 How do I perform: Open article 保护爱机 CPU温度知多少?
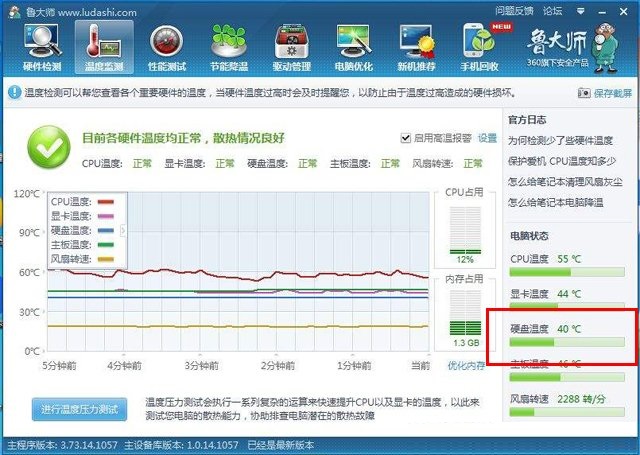(561, 161)
